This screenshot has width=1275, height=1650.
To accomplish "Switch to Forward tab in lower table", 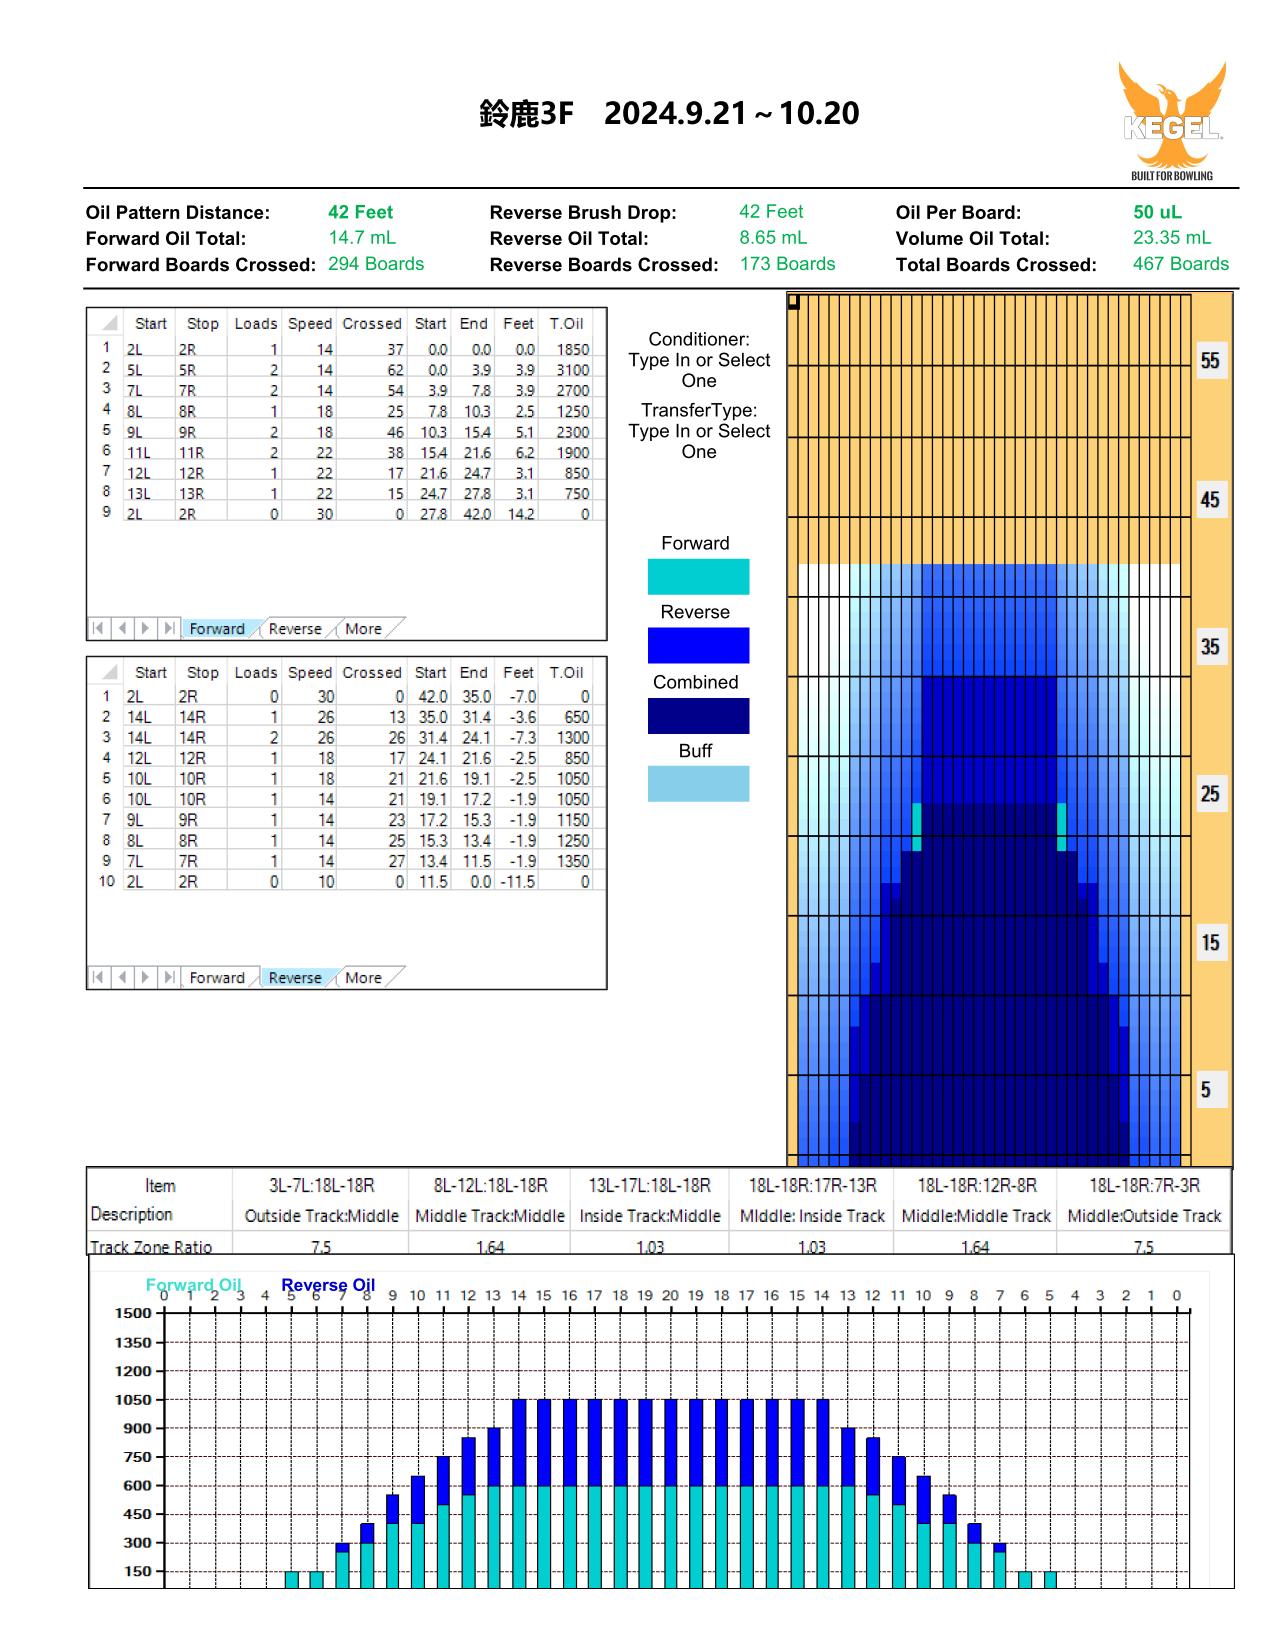I will tap(217, 978).
